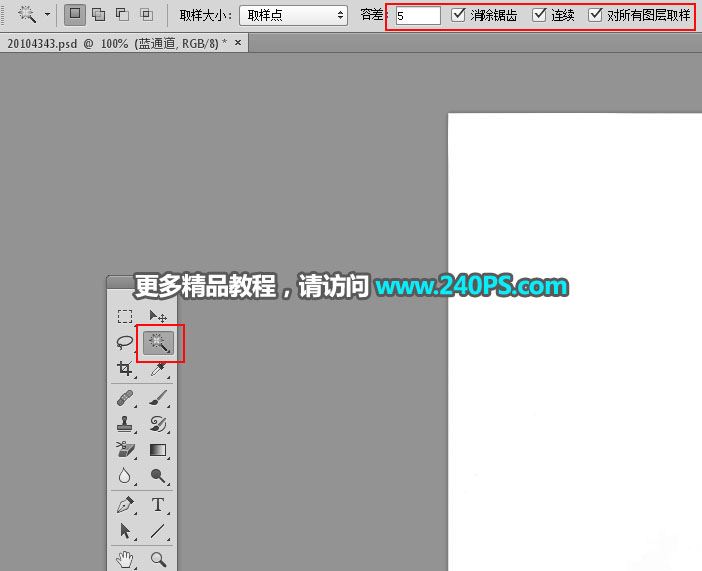Select the Brush tool
This screenshot has height=571, width=702.
(158, 398)
